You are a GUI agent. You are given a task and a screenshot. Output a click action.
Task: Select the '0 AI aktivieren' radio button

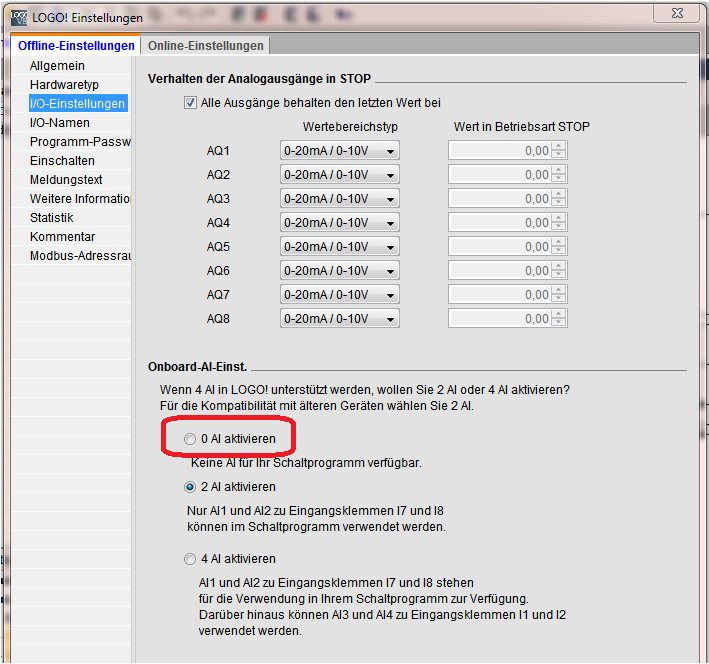pos(189,439)
